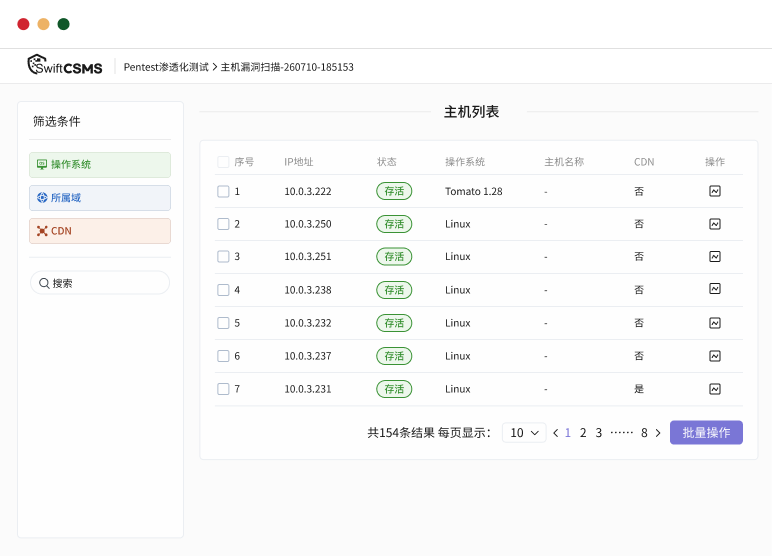Go to next page arrow
Screen dimensions: 772x556
[x=658, y=433]
